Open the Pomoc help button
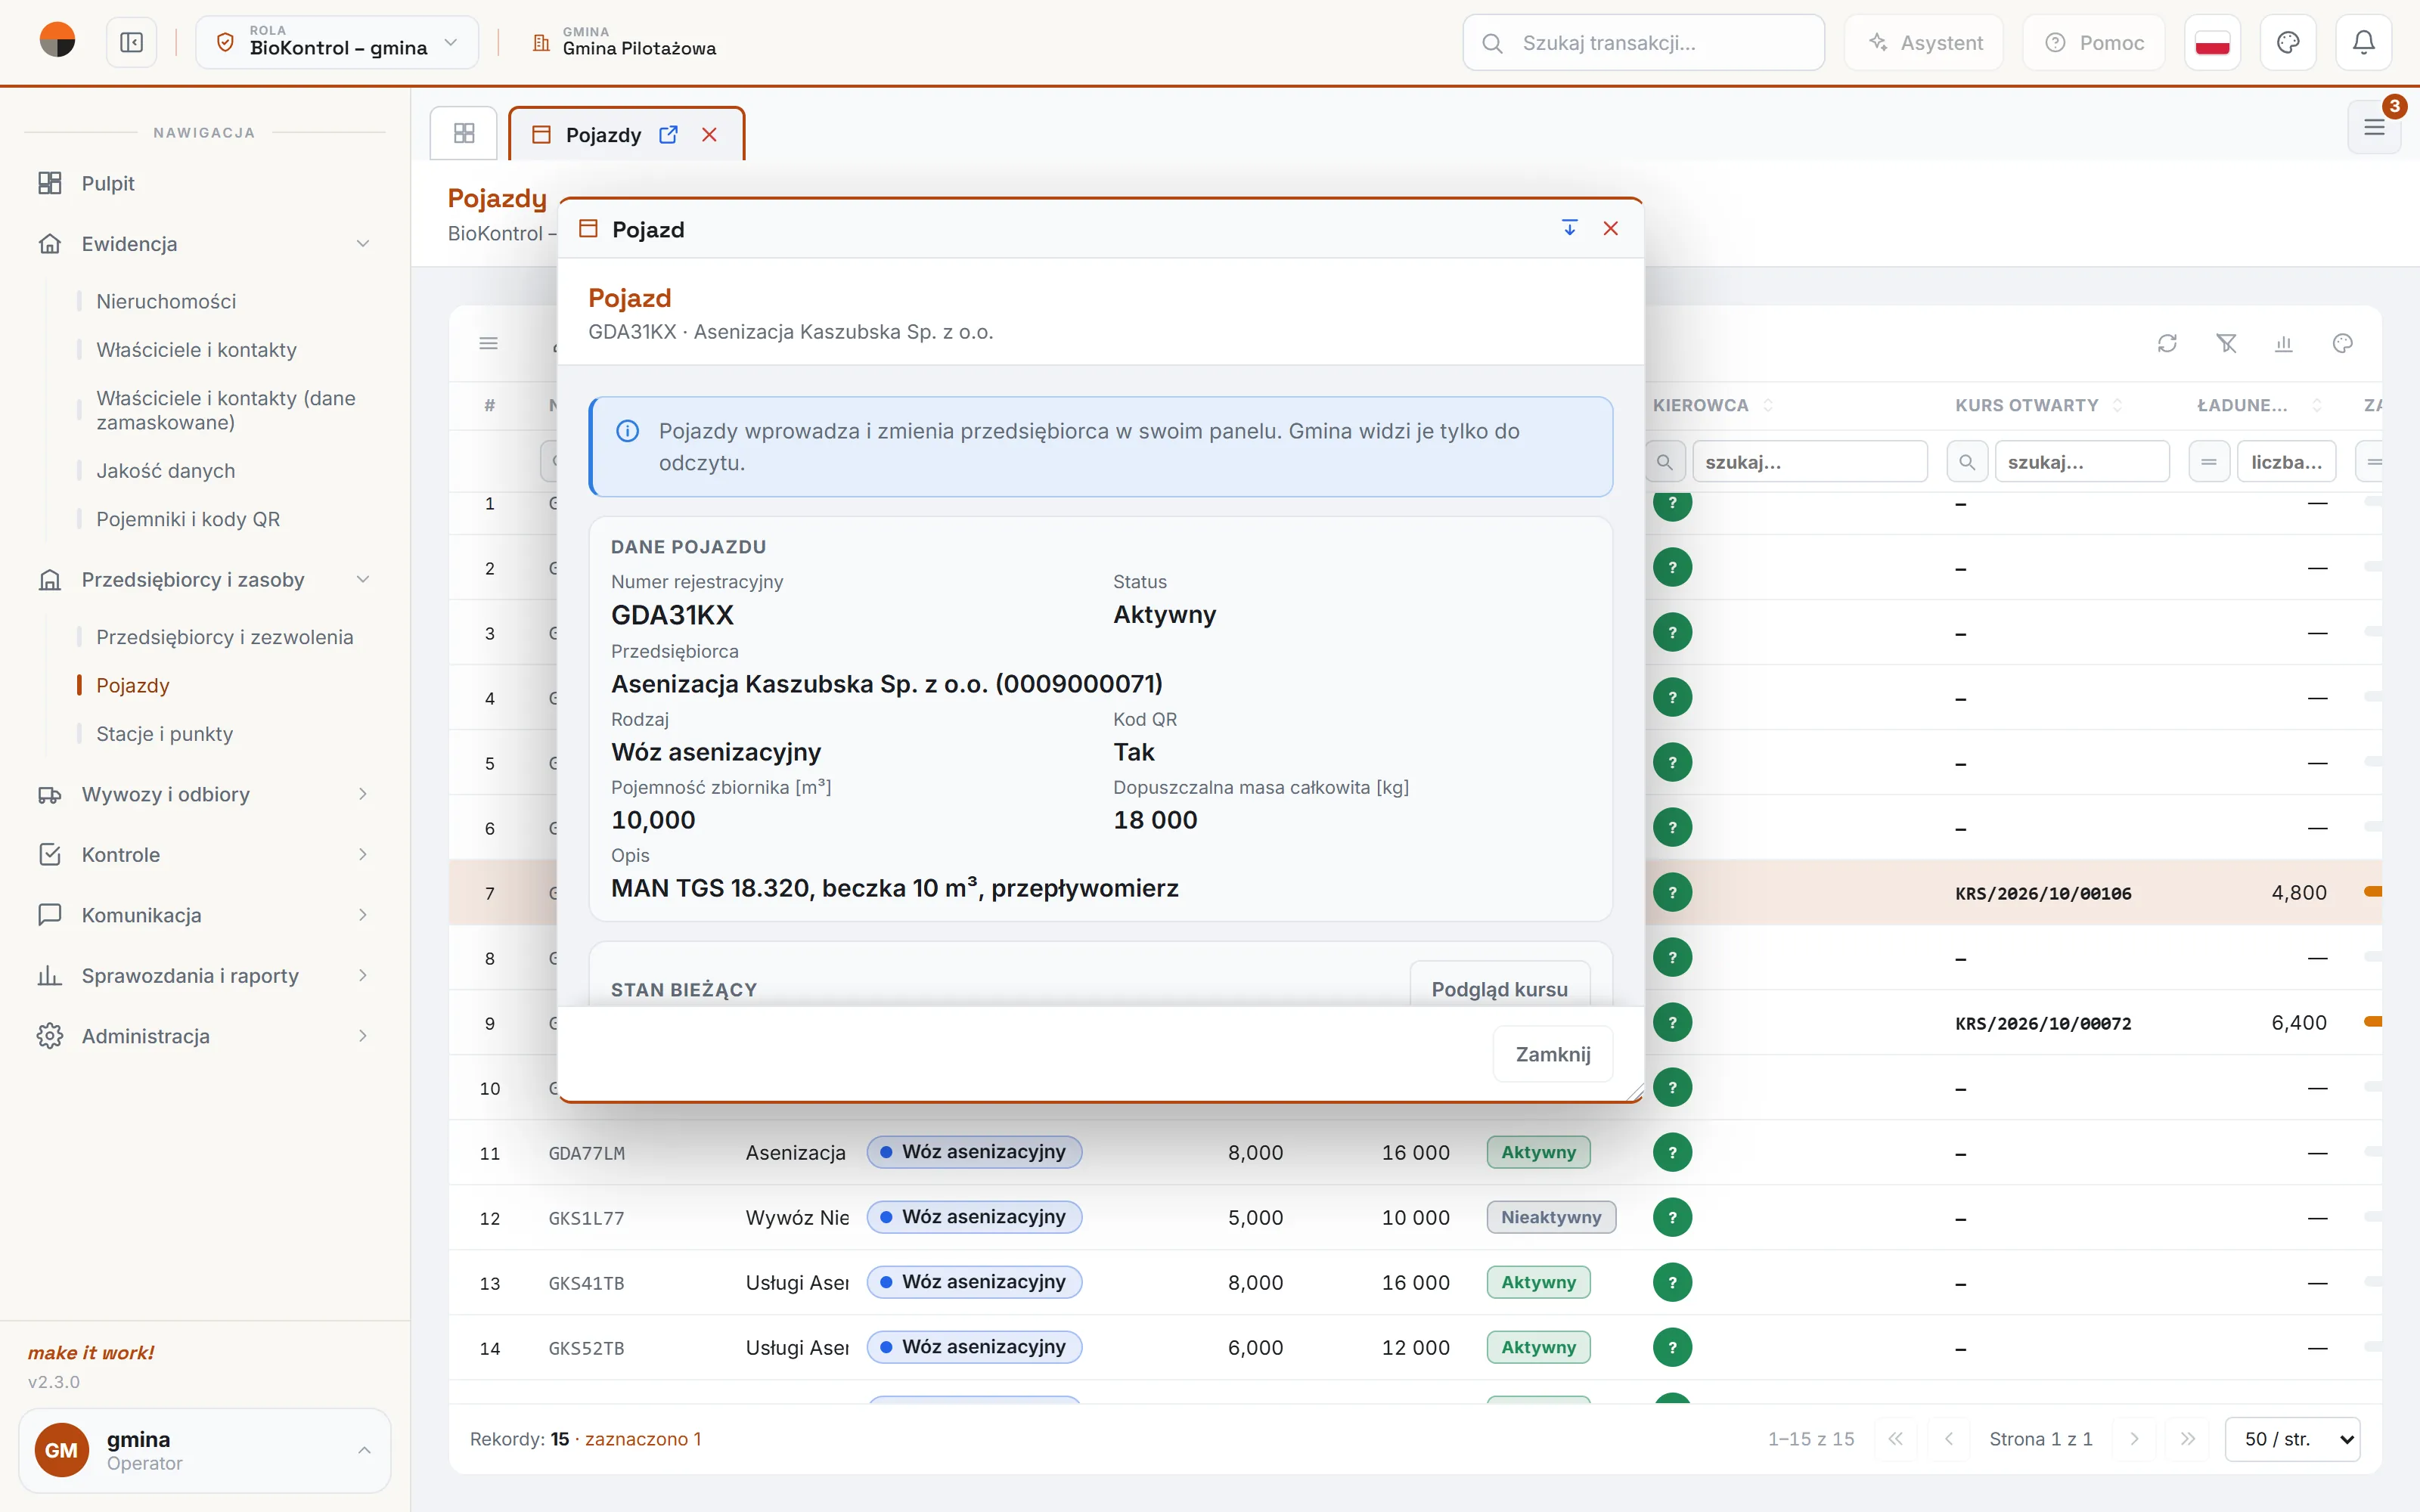The width and height of the screenshot is (2420, 1512). tap(2094, 43)
